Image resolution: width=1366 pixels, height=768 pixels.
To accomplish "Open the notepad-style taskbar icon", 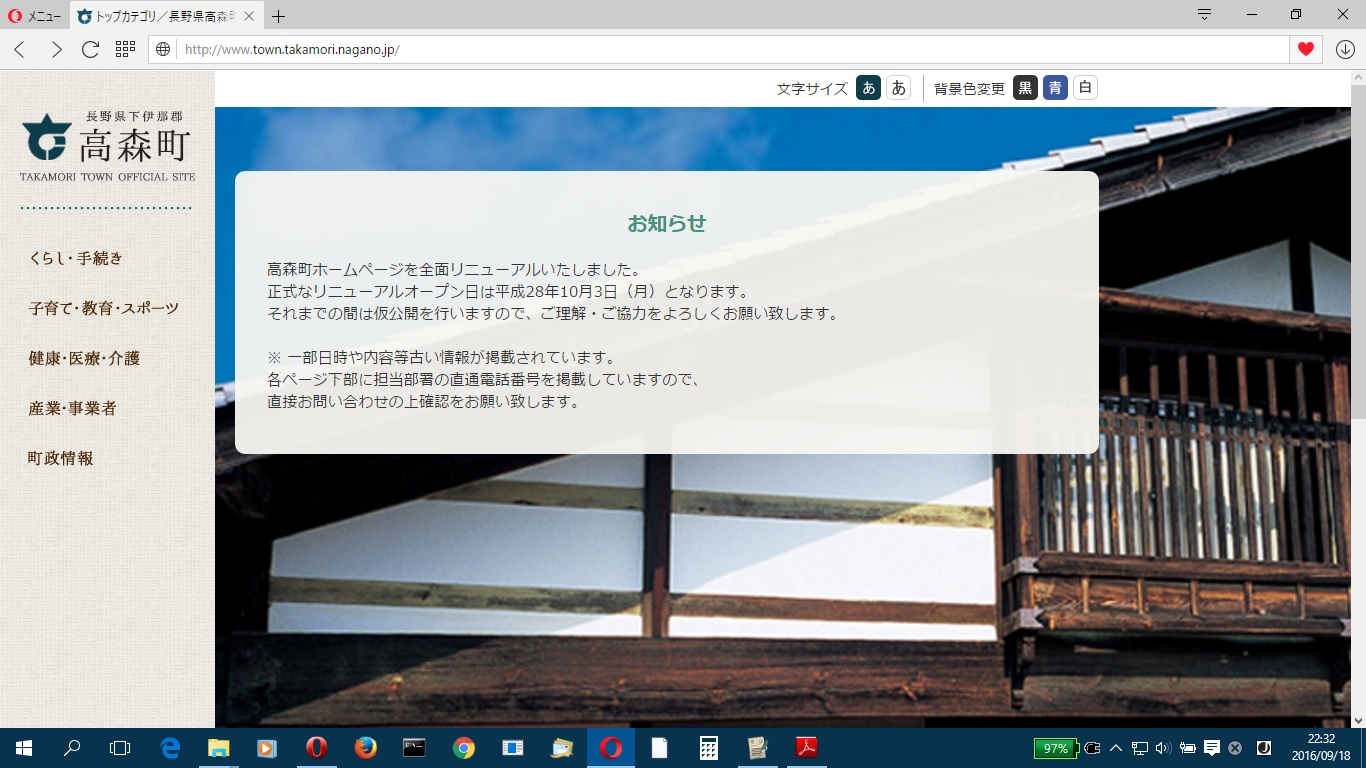I will (757, 748).
